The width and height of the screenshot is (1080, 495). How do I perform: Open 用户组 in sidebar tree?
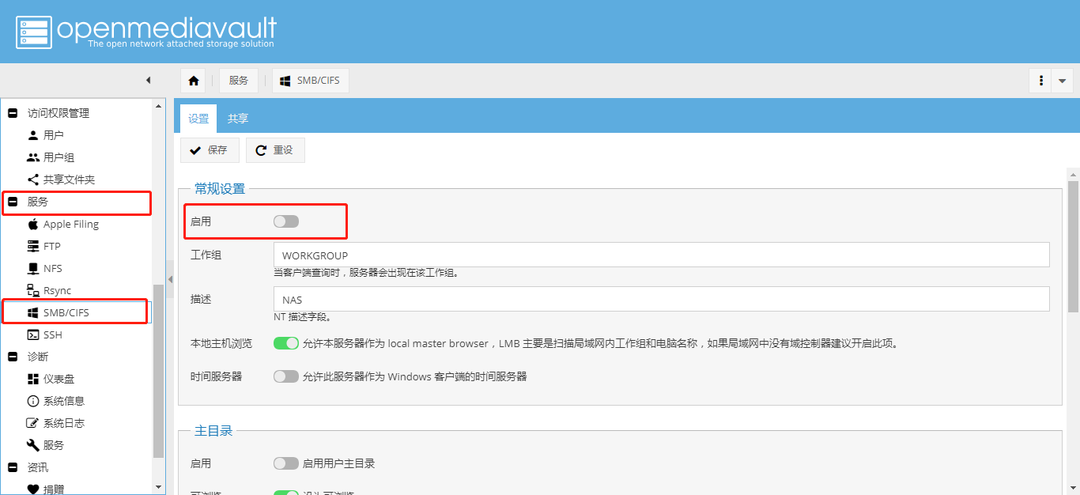[59, 157]
